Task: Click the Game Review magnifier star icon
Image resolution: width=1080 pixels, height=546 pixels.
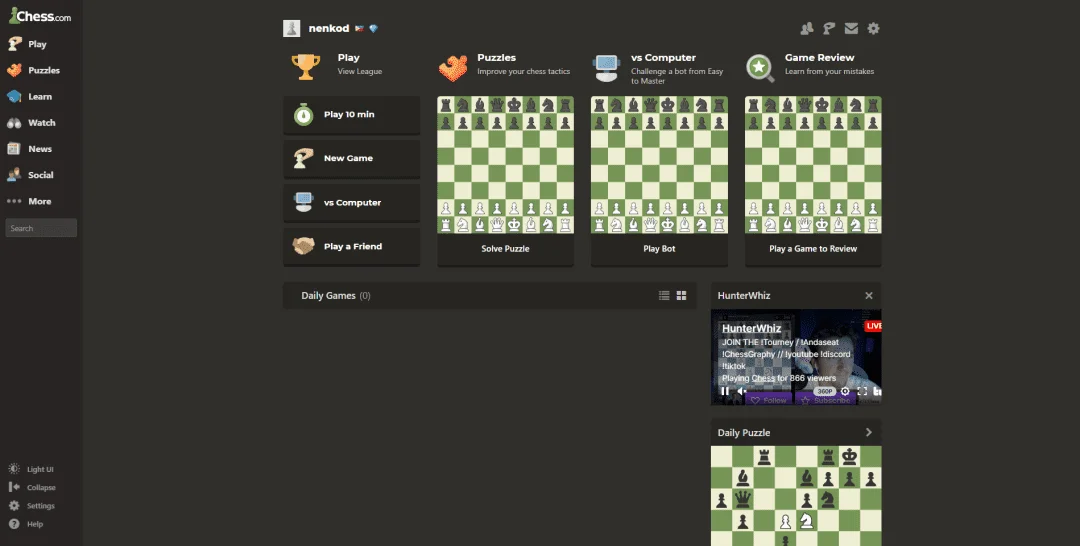Action: click(x=760, y=68)
